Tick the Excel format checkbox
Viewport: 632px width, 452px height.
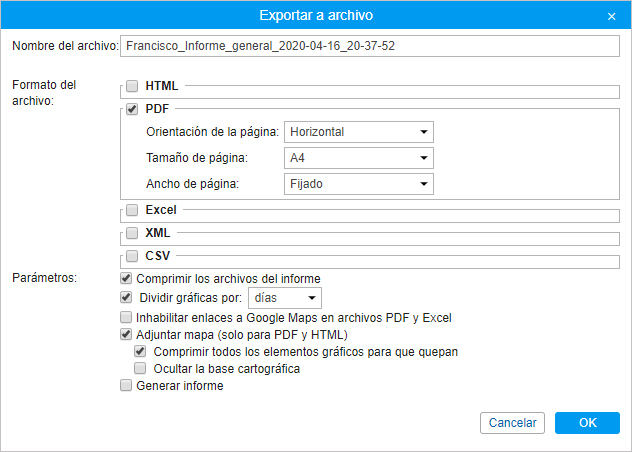[132, 210]
